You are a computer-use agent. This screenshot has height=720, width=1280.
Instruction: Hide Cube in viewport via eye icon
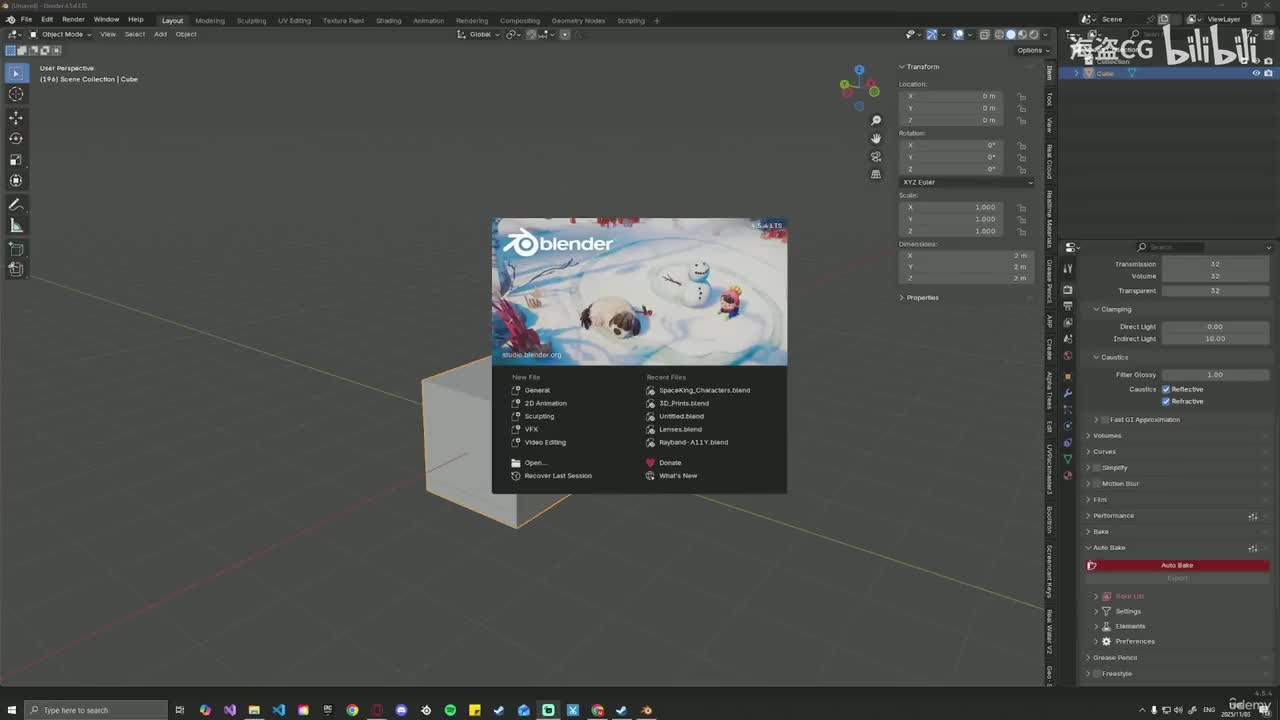[1256, 73]
